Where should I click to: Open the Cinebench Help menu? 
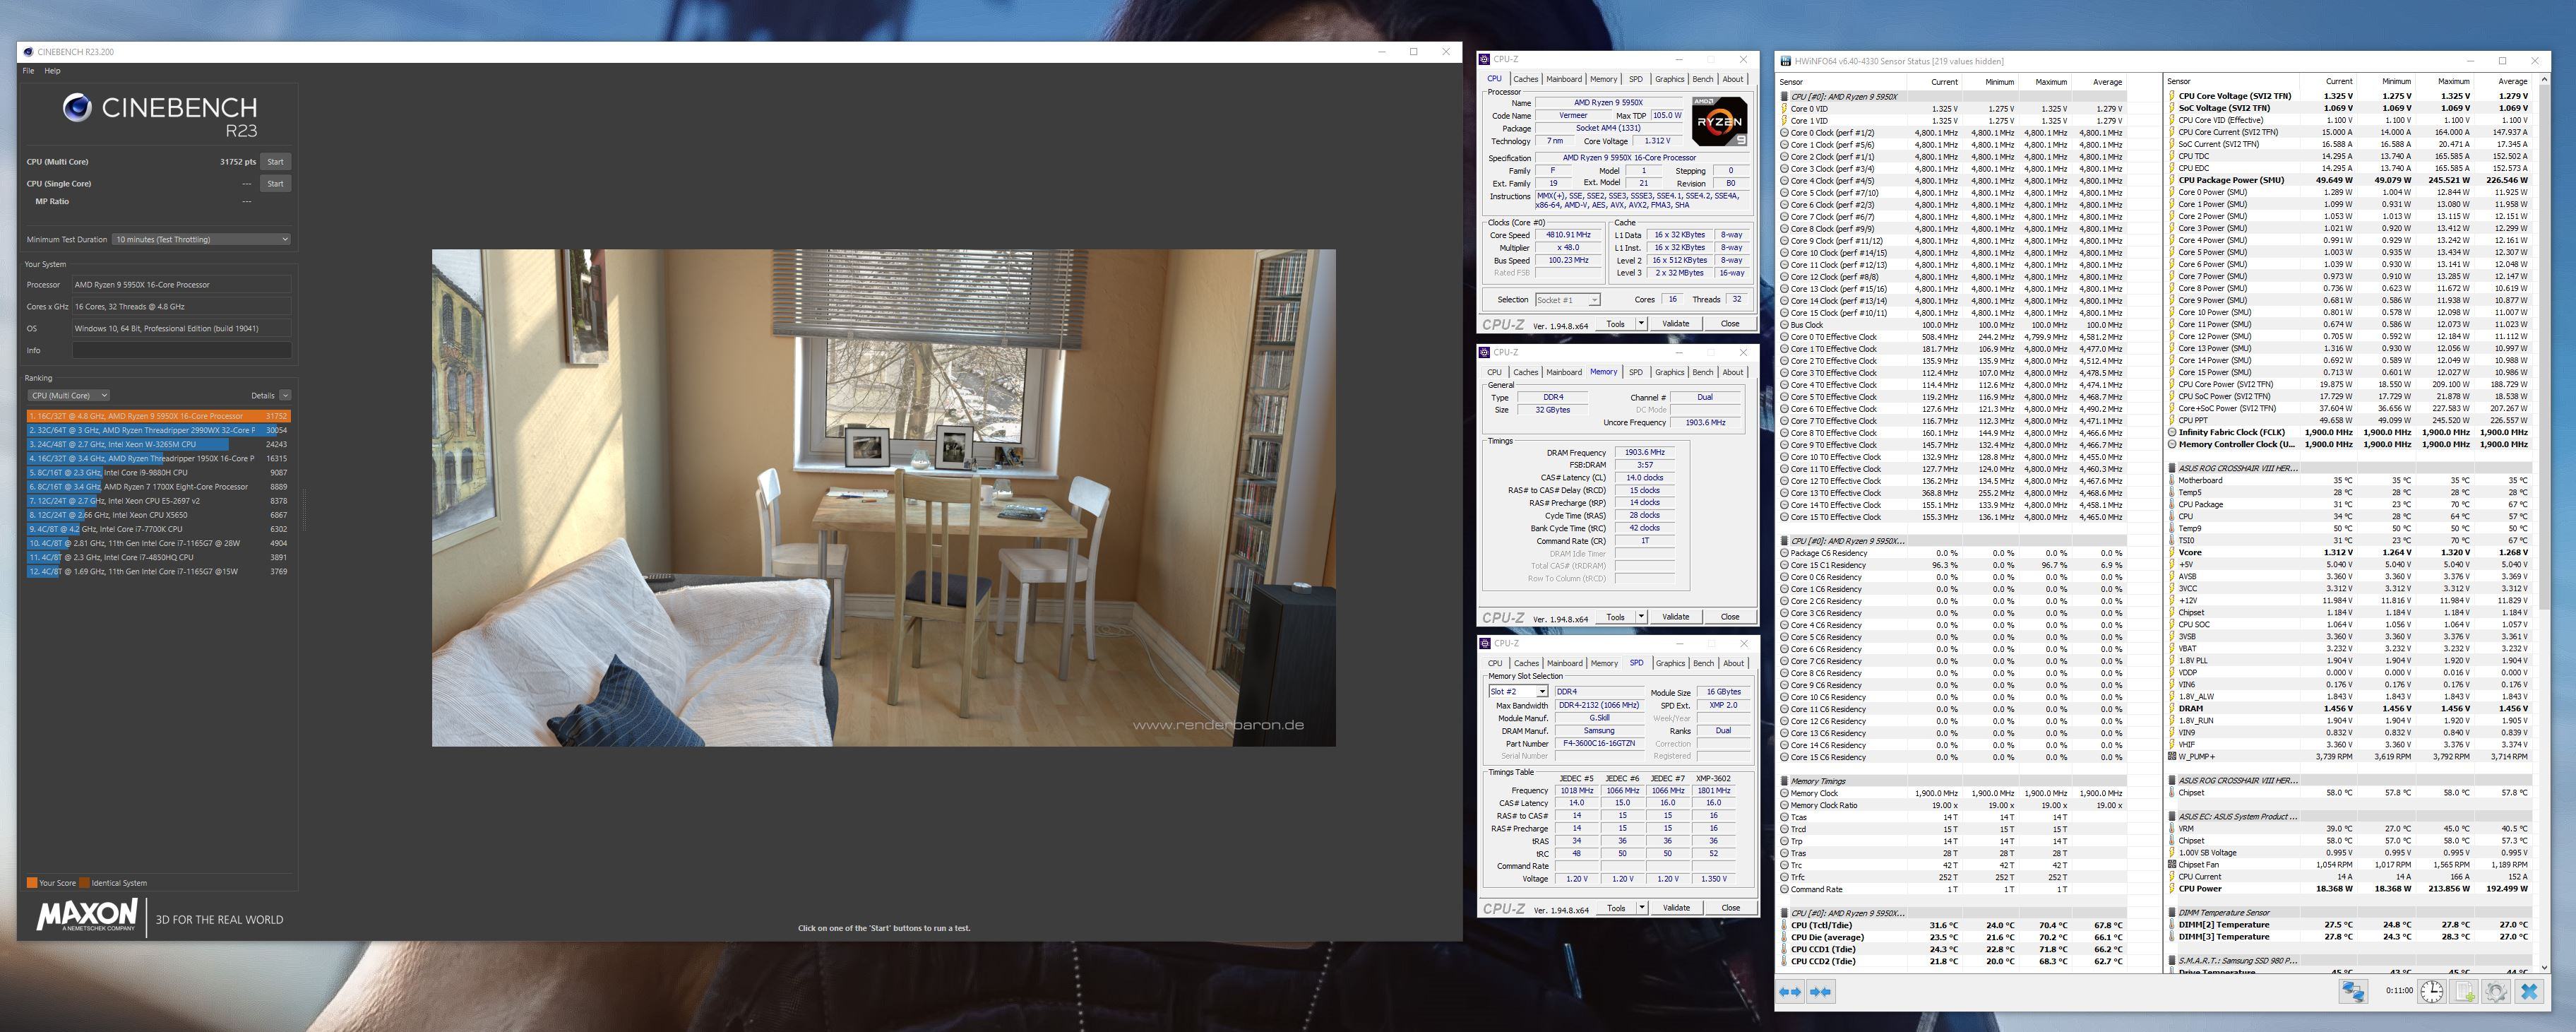[x=52, y=71]
